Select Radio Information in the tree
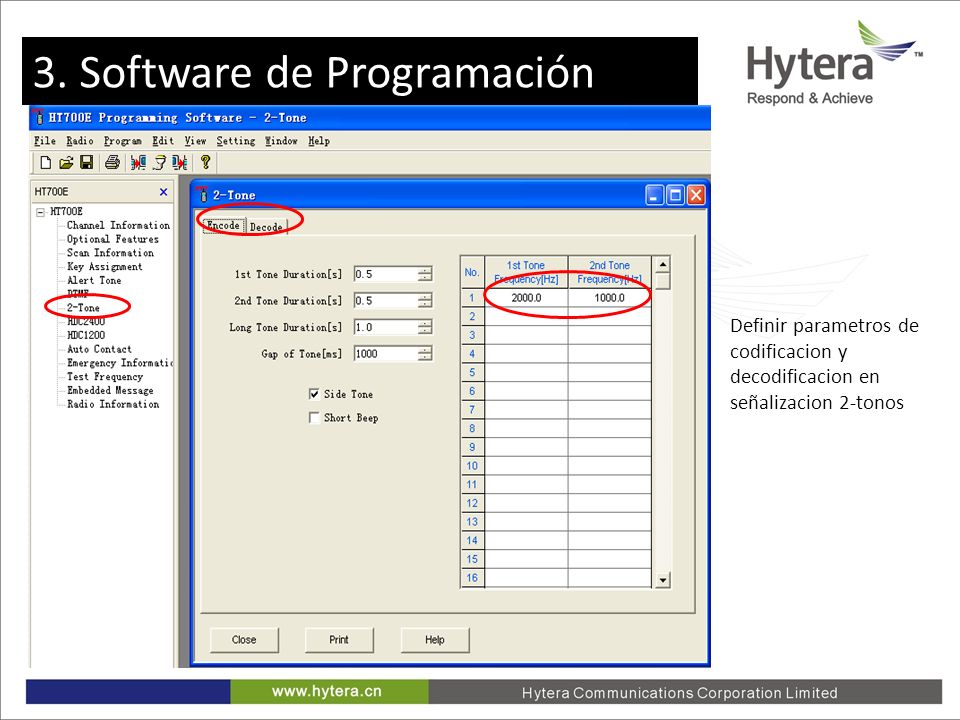The width and height of the screenshot is (960, 720). (113, 404)
